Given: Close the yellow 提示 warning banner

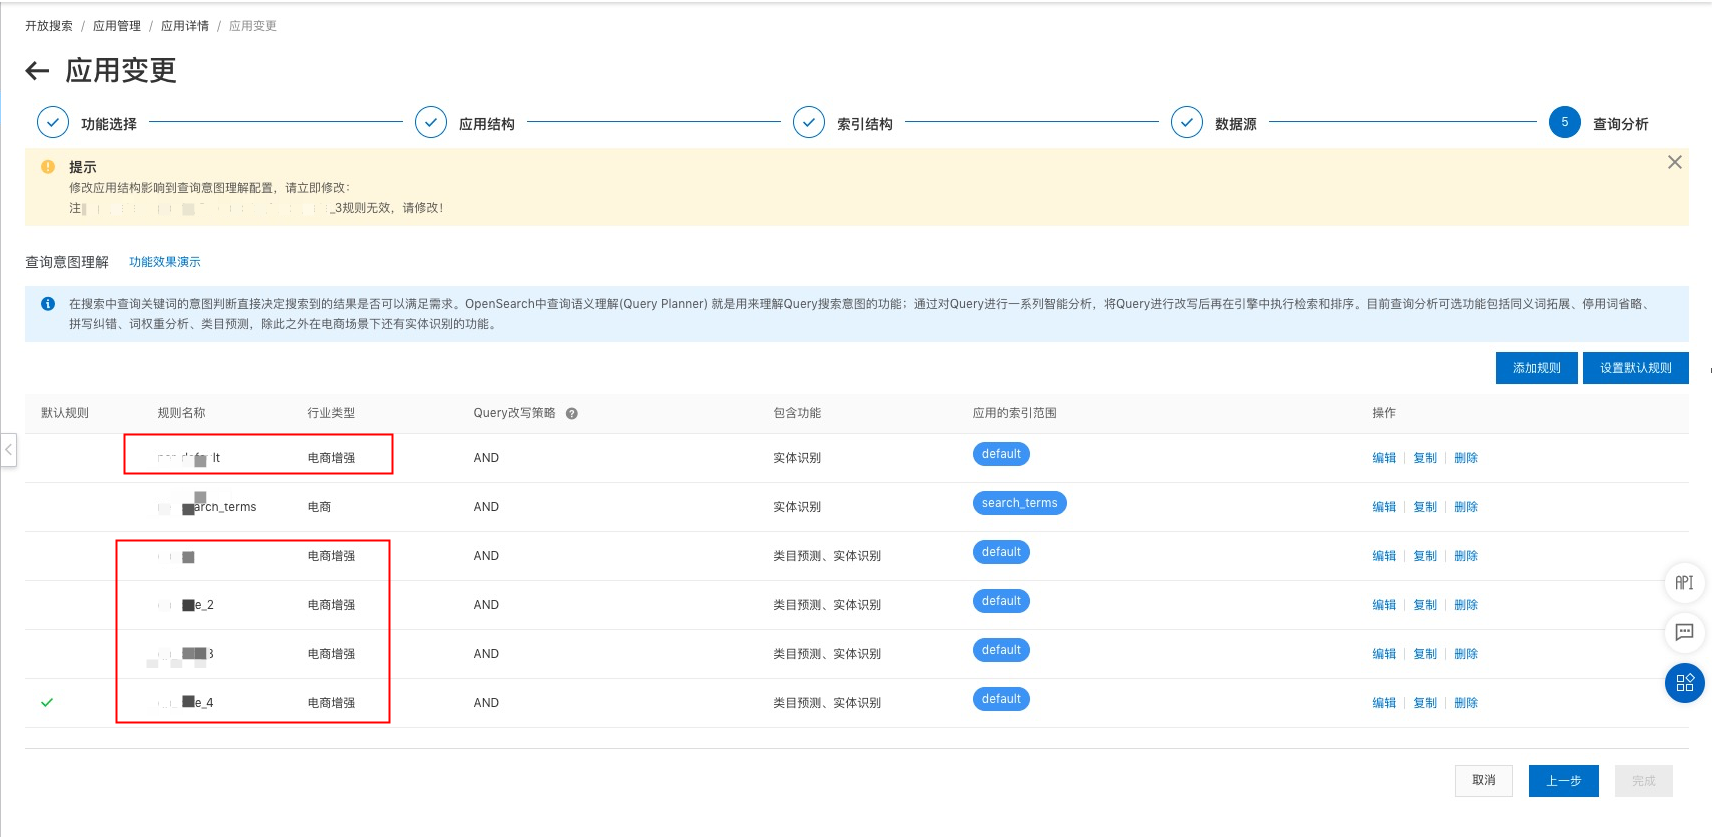Looking at the screenshot, I should tap(1675, 162).
